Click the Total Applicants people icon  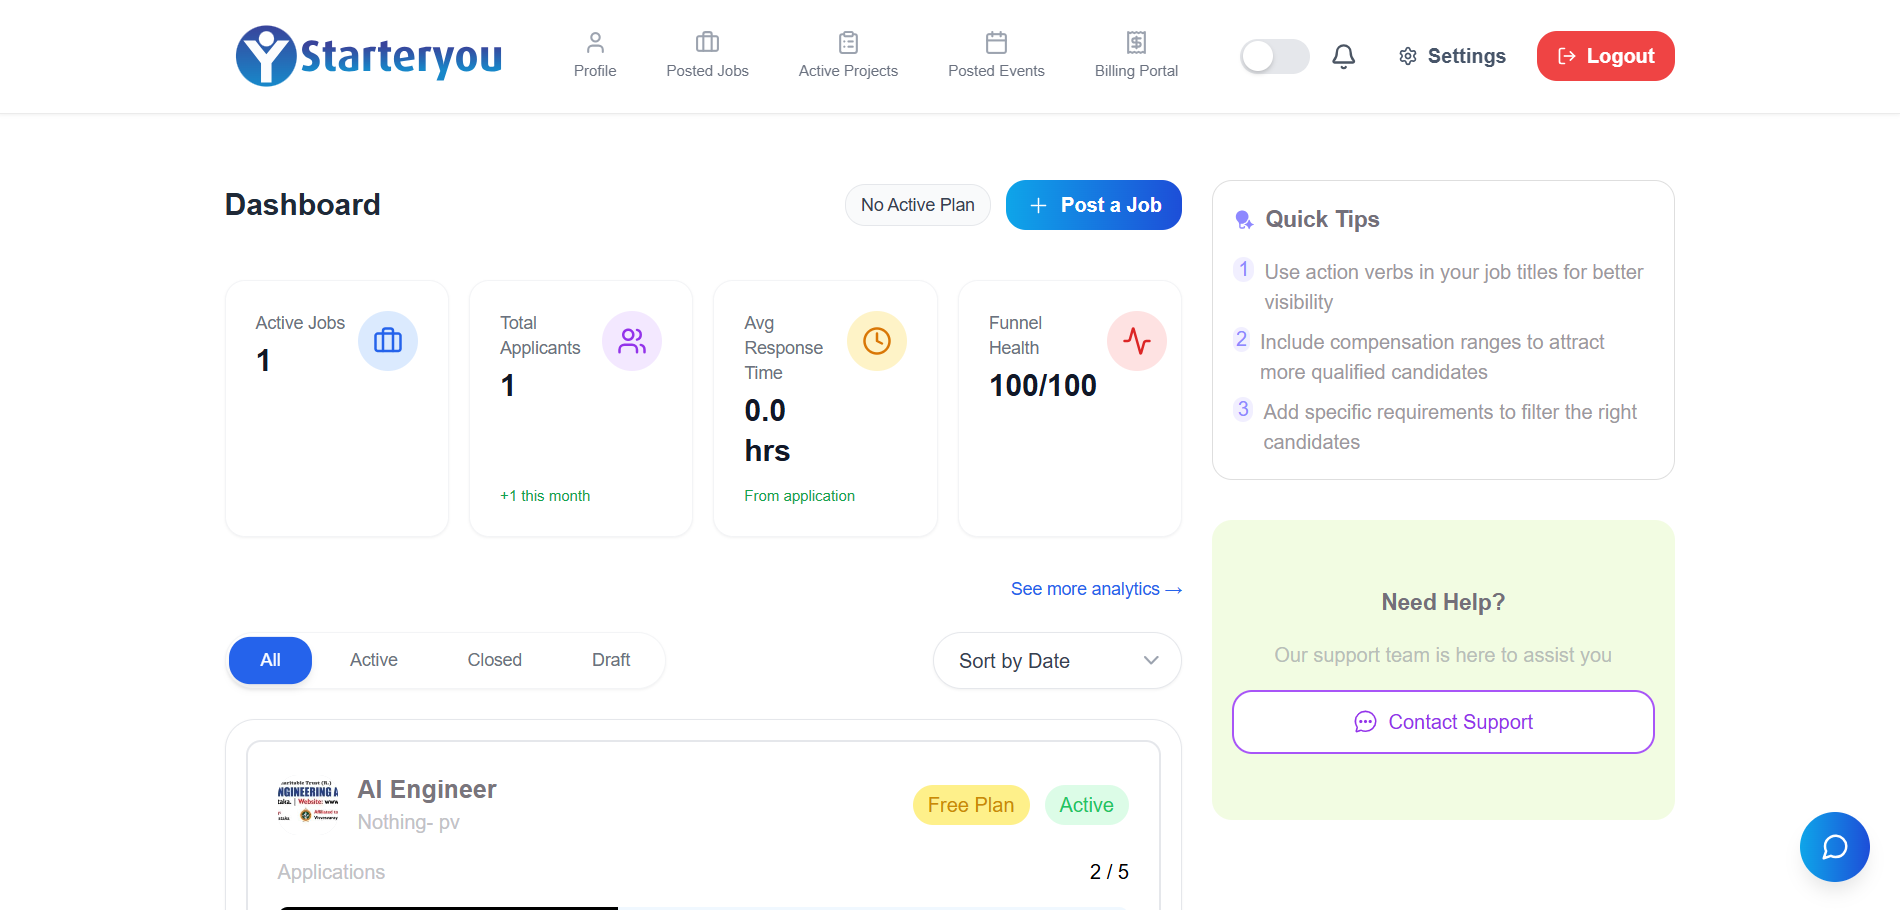click(x=632, y=341)
